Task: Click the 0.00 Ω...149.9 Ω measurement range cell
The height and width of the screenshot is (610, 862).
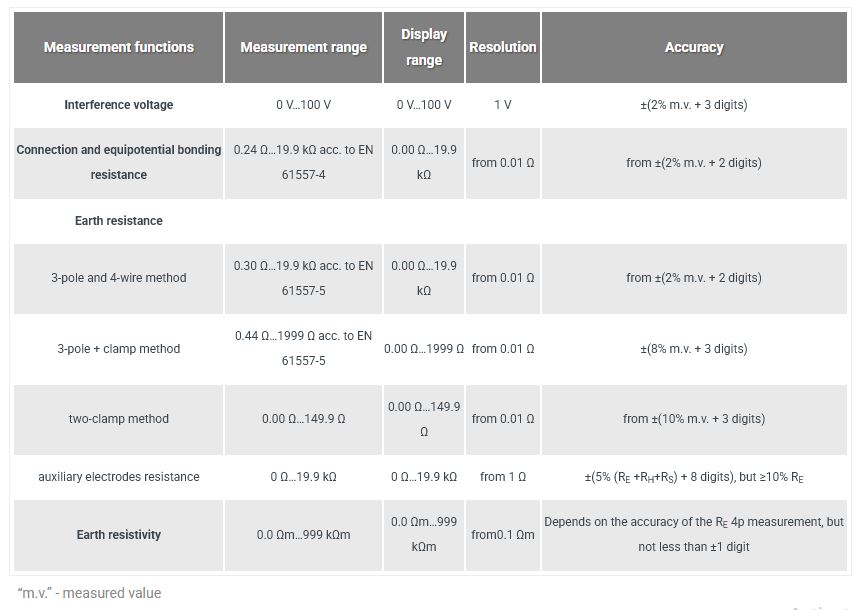Action: (303, 419)
